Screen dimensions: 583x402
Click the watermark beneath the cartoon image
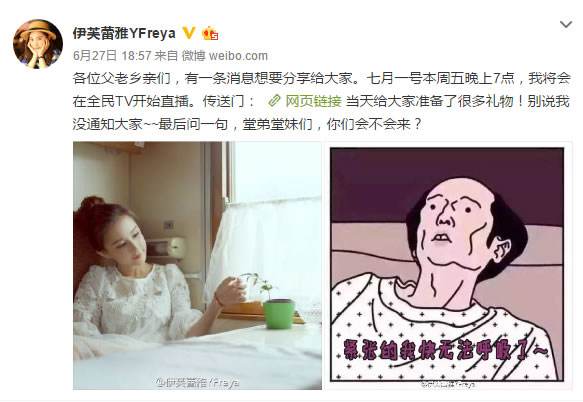click(448, 384)
